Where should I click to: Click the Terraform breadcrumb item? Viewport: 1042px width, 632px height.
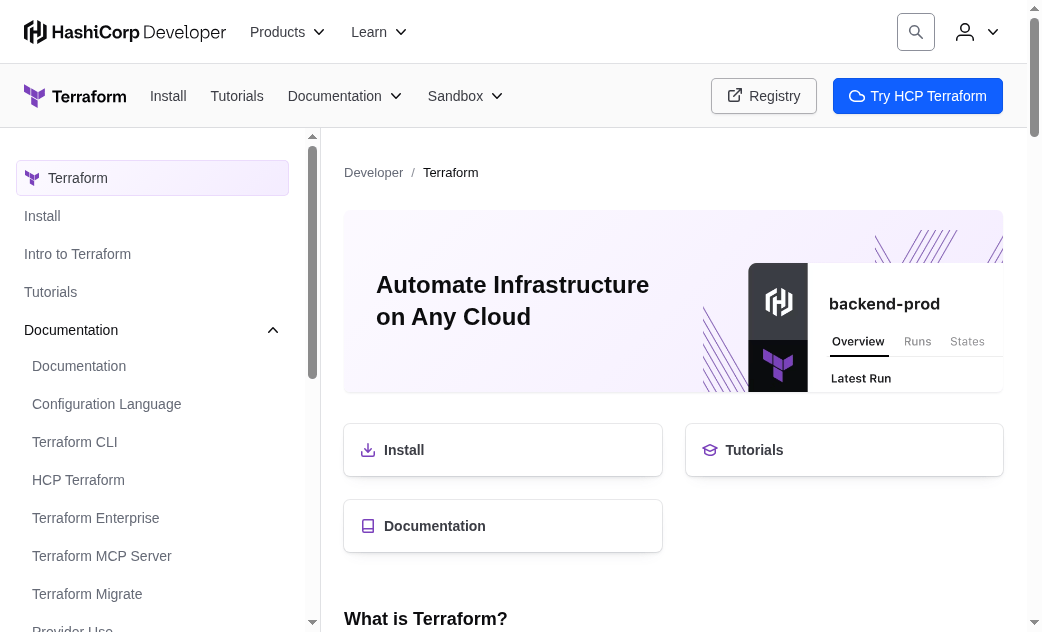click(x=451, y=173)
